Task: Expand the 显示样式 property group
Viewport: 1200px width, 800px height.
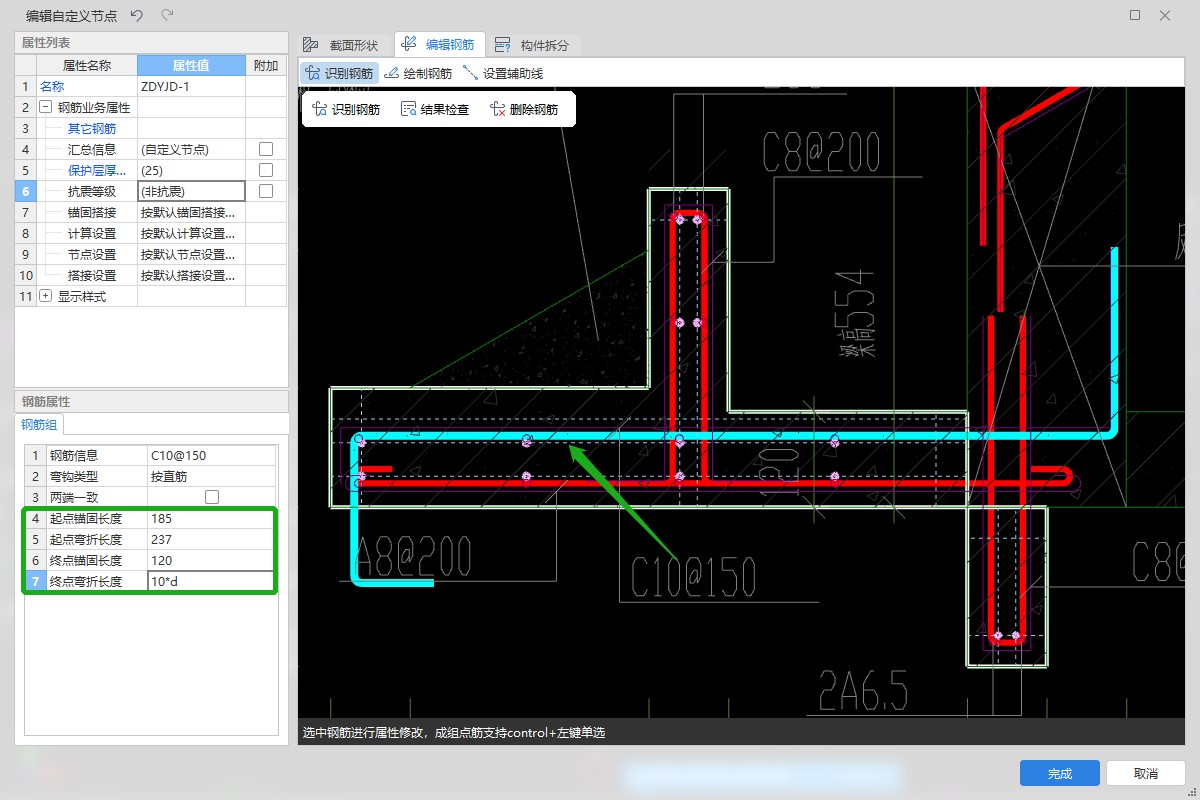Action: point(45,296)
